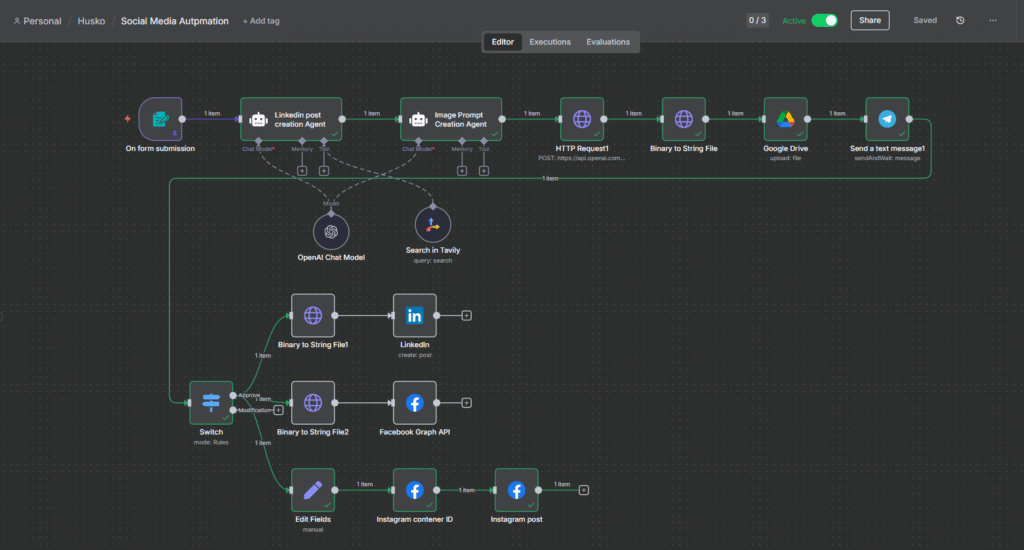This screenshot has width=1024, height=550.
Task: Open the OpenAI Chat Model node
Action: 331,231
